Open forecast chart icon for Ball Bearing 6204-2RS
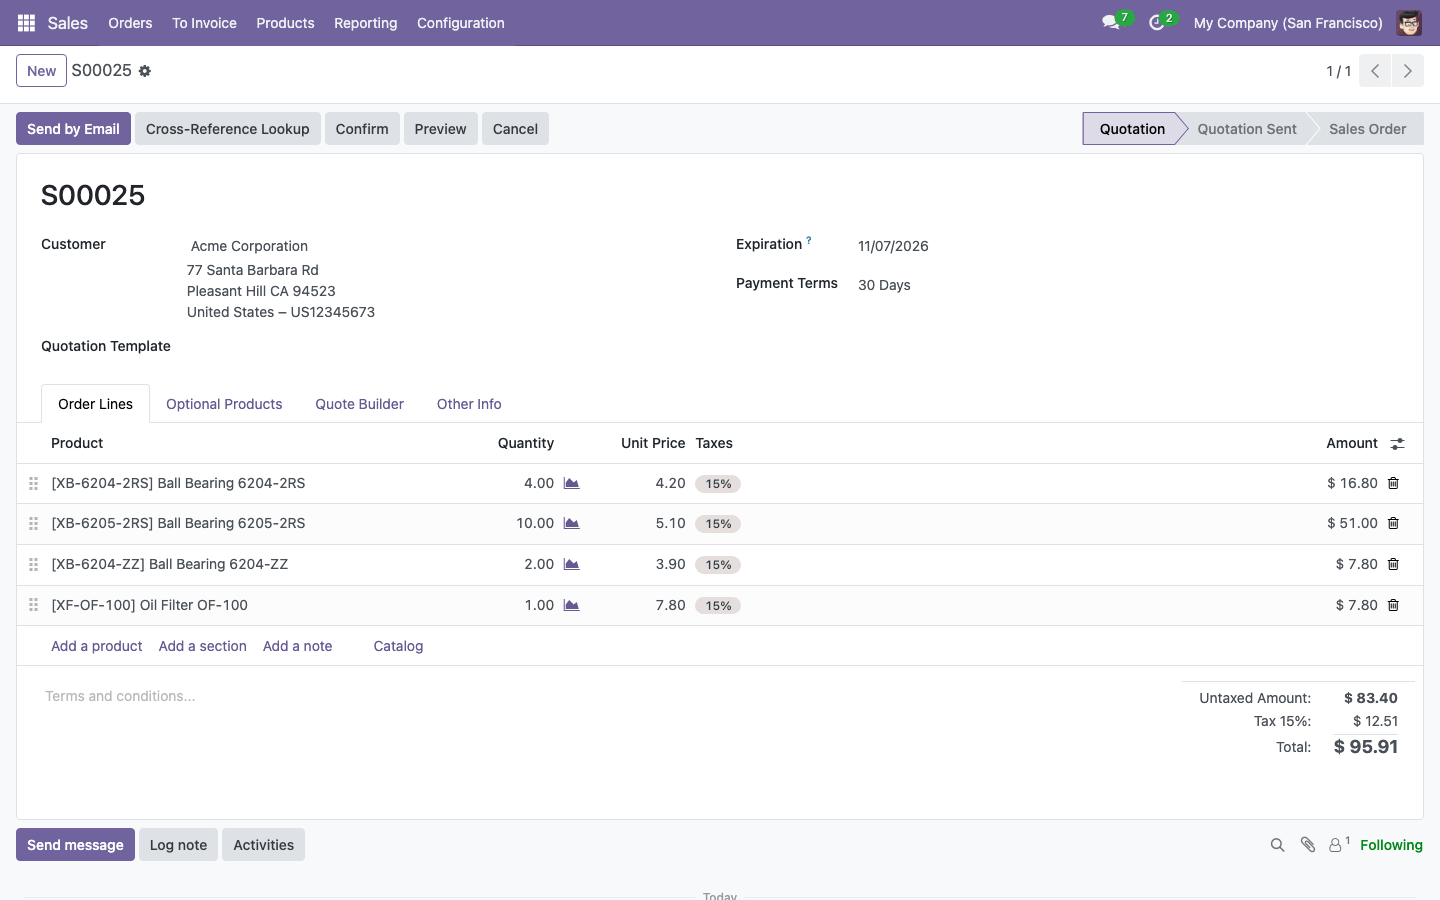 [572, 483]
